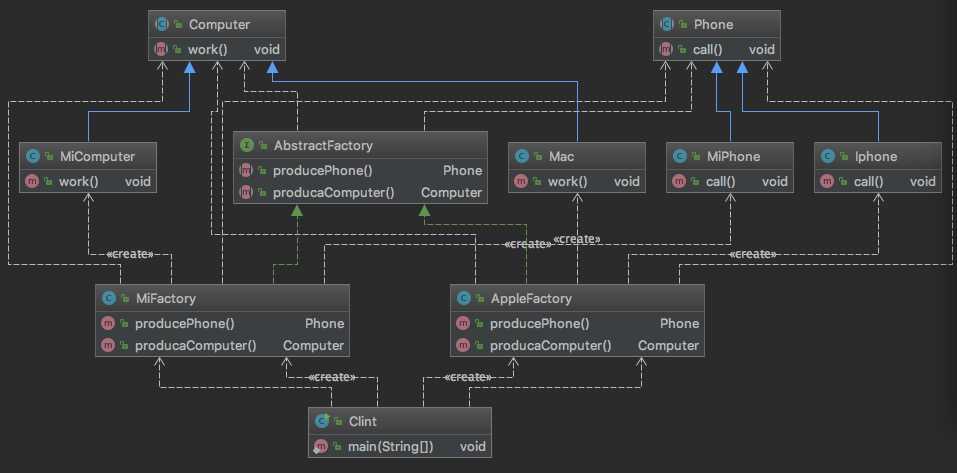Screen dimensions: 957x473
Task: Select the MiComputer class title
Action: coord(97,156)
